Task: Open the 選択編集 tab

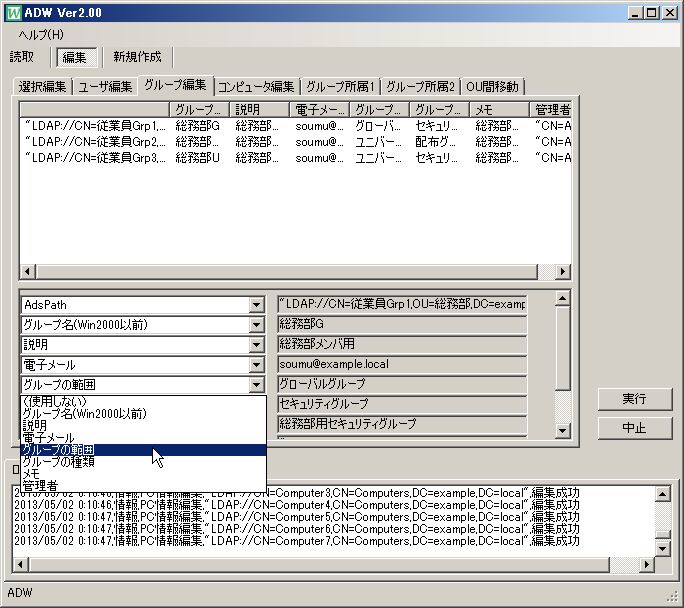Action: coord(42,86)
